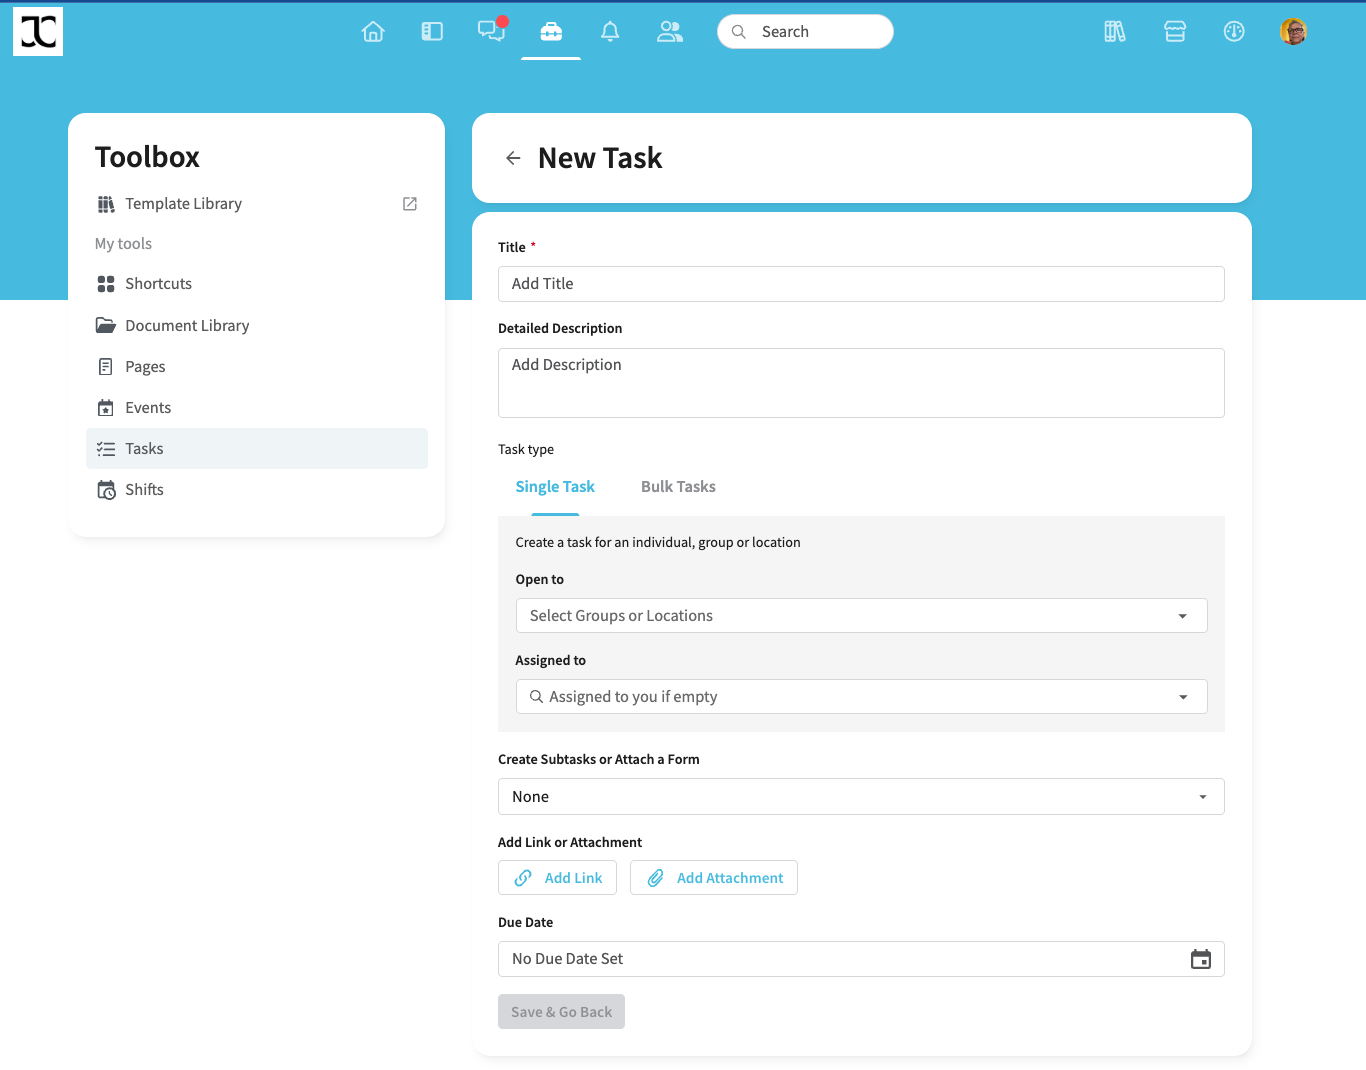Open the chat messages icon with red badge
Image resolution: width=1366 pixels, height=1070 pixels.
tap(491, 31)
